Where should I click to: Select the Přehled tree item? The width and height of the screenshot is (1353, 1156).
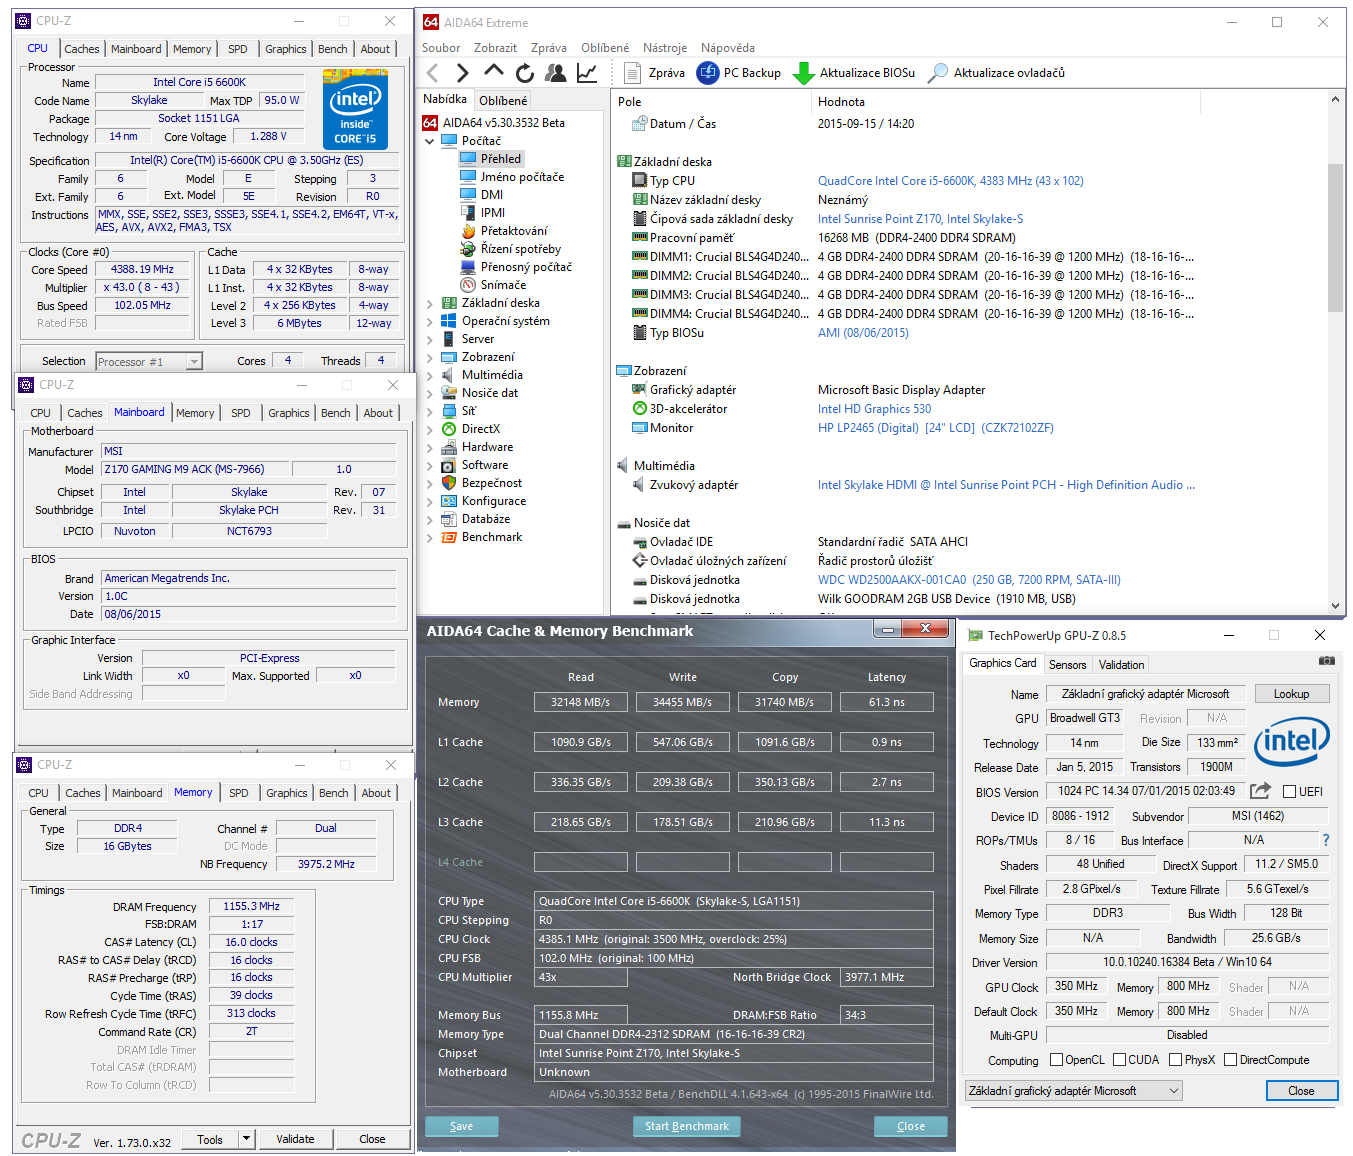coord(491,159)
